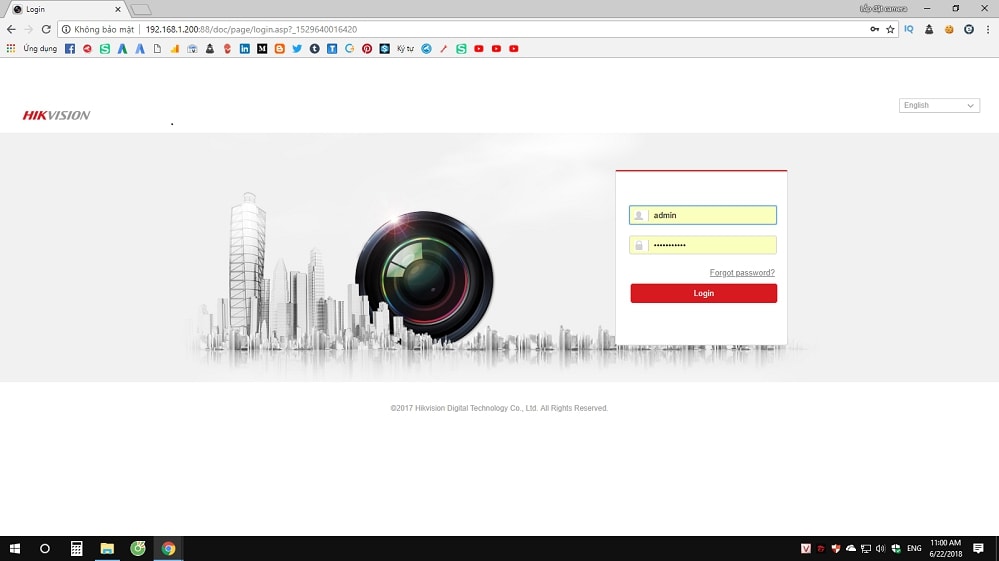This screenshot has height=561, width=999.
Task: Reload the login page
Action: coord(46,29)
